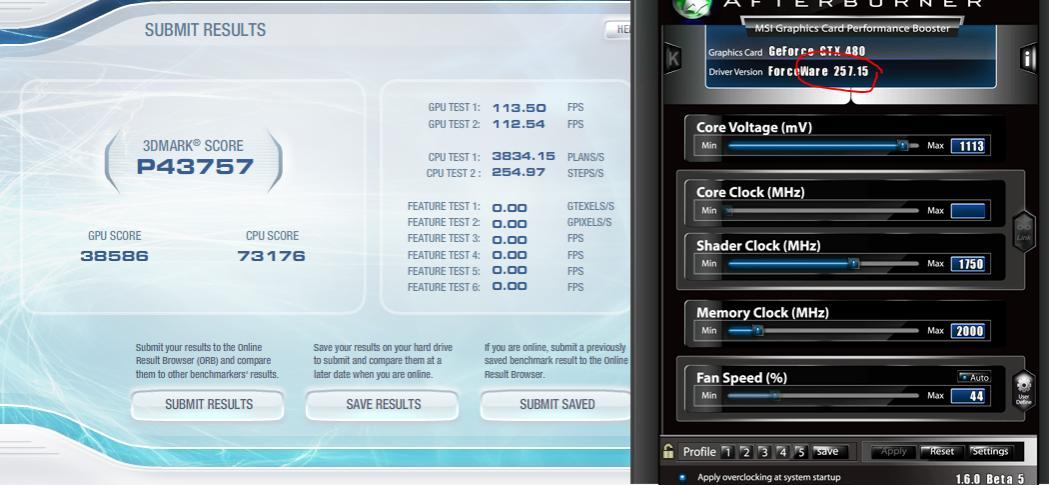Click the User Define fan gear button

click(1024, 389)
